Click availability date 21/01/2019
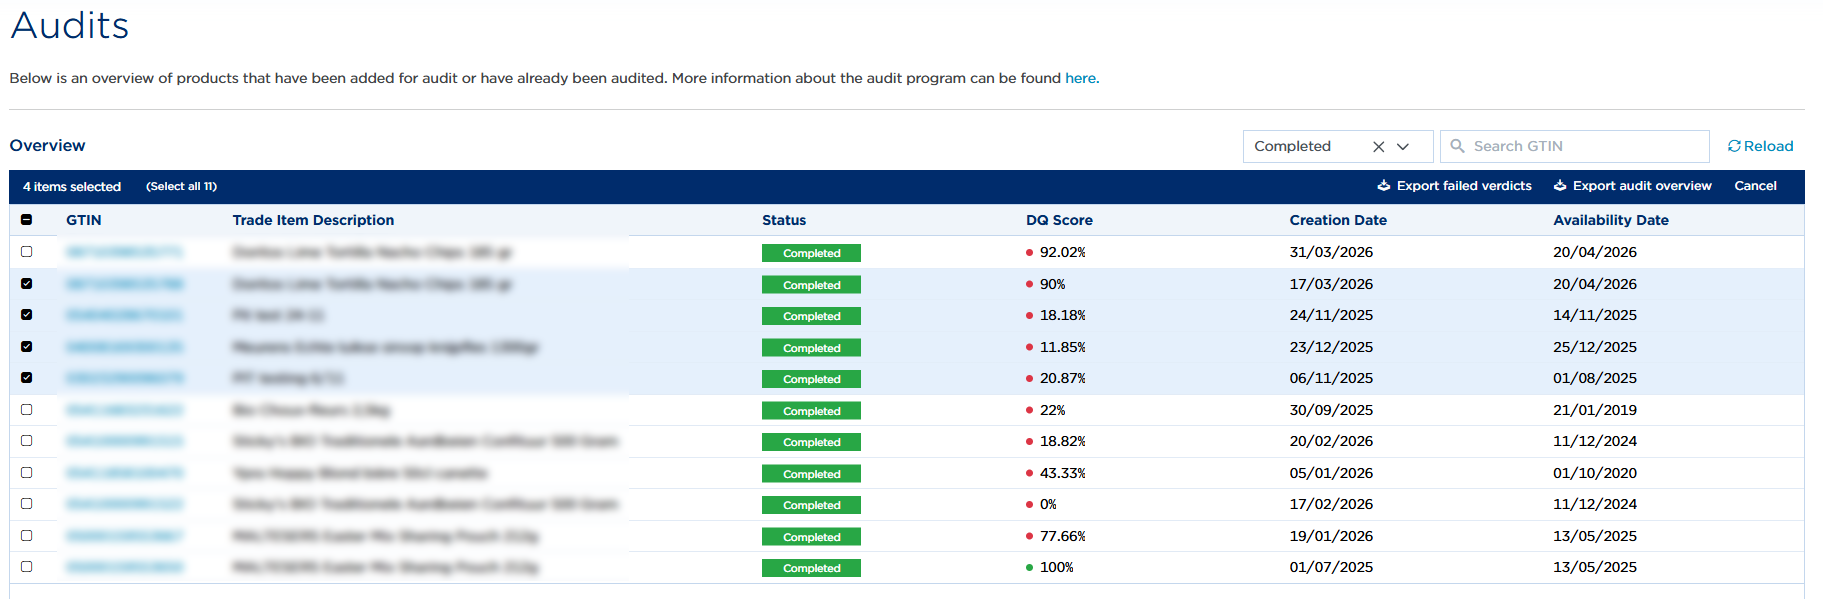 (x=1595, y=410)
